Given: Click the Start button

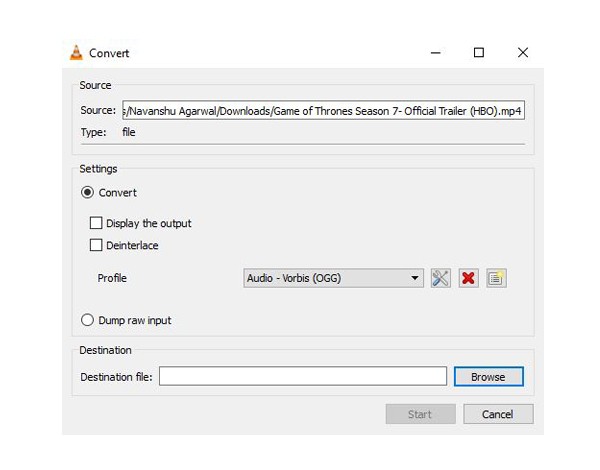Looking at the screenshot, I should pos(420,414).
